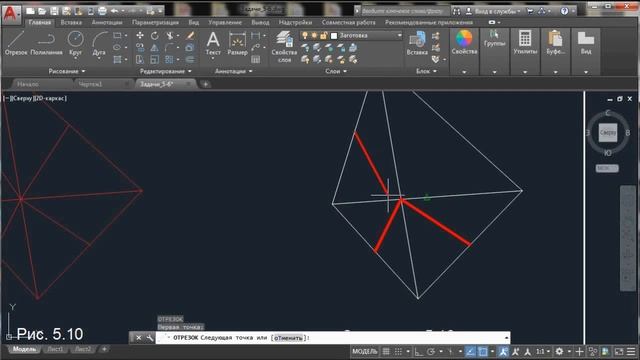
Task: Click the Save icon in quick access toolbar
Action: point(54,11)
